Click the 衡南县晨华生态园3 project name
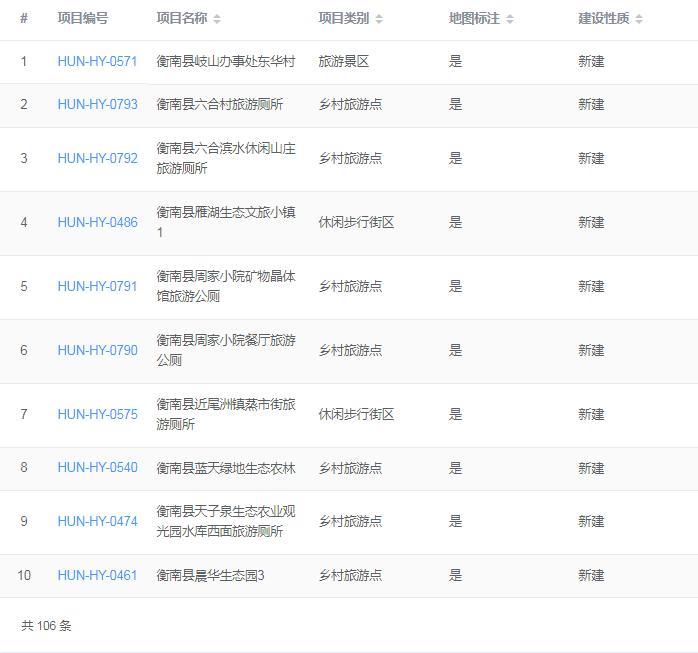 [210, 575]
